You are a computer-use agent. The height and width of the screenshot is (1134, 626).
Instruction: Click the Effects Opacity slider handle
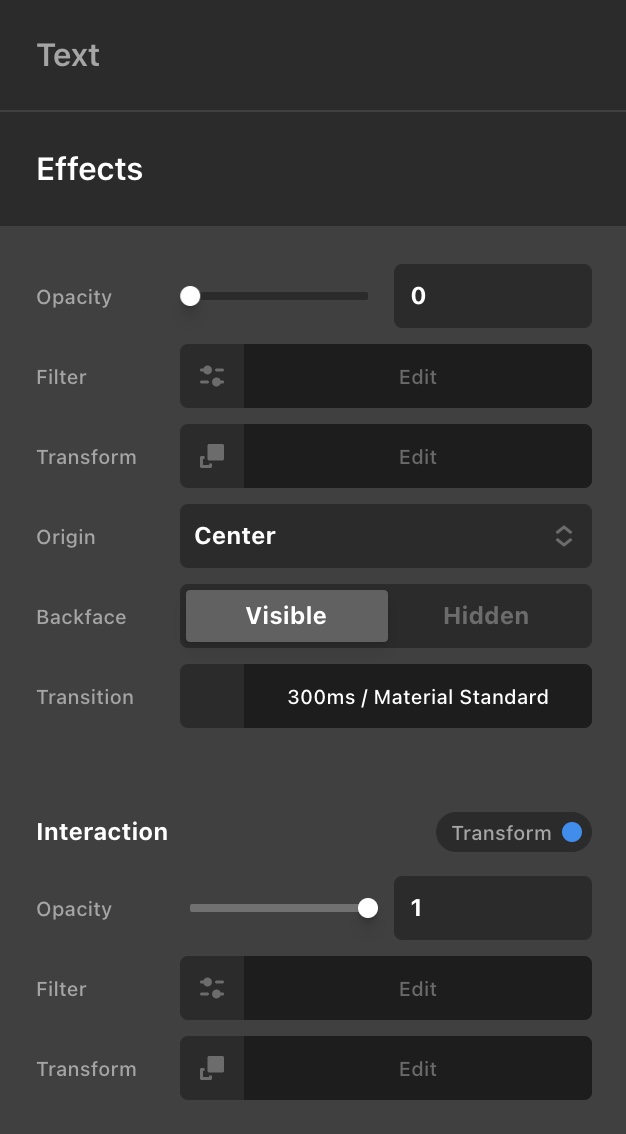tap(190, 296)
